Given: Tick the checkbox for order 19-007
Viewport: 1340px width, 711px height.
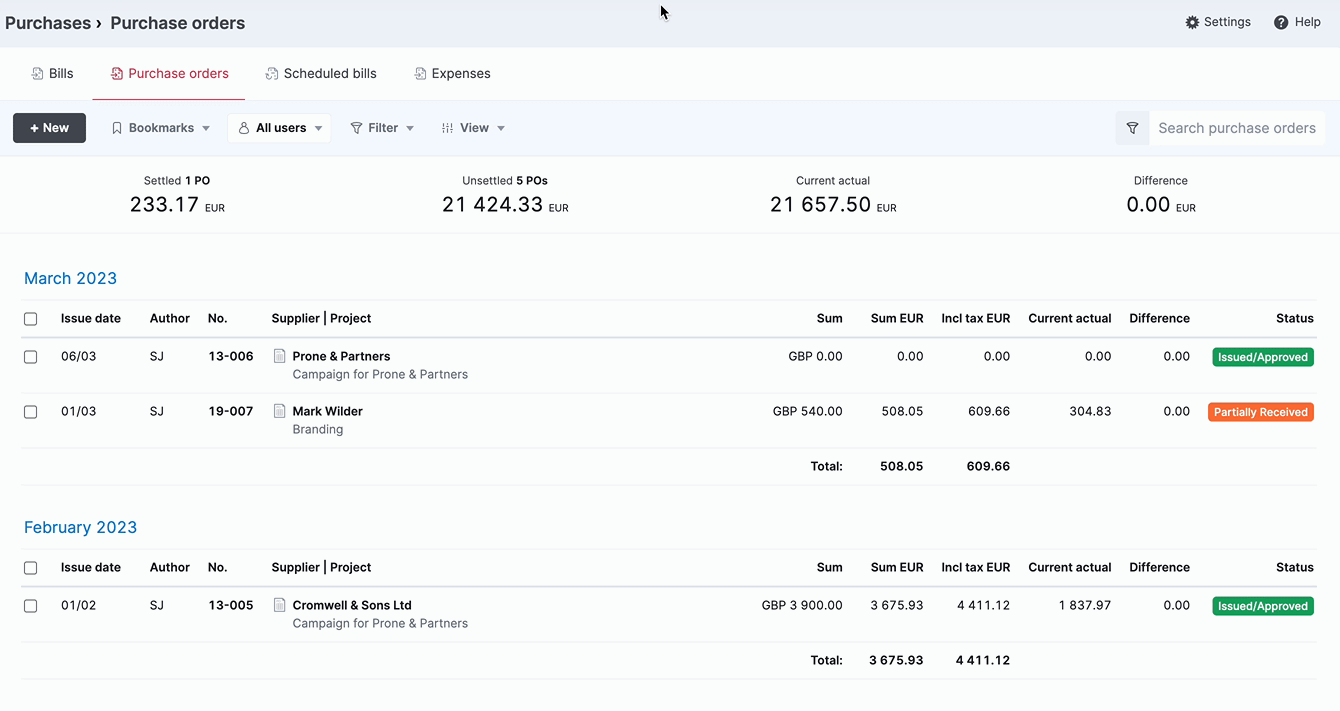Looking at the screenshot, I should (31, 412).
